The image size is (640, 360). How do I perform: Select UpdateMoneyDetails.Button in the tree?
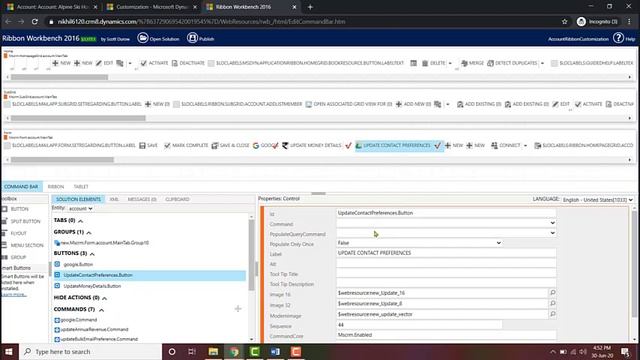click(x=92, y=286)
